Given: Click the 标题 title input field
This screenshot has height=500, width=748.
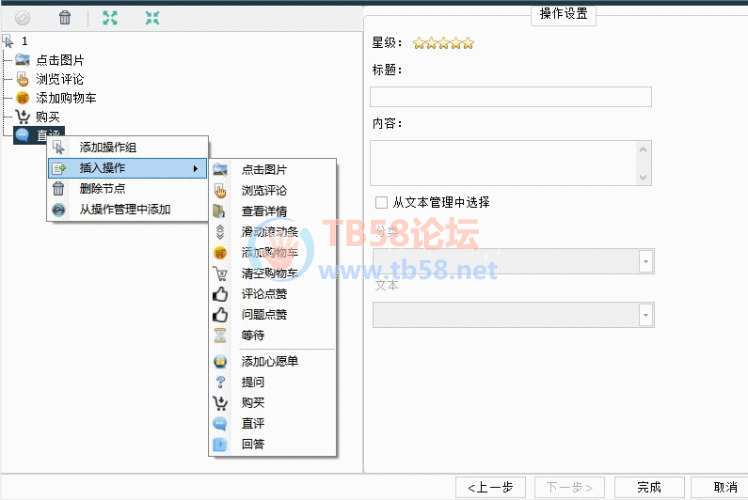Looking at the screenshot, I should [510, 97].
